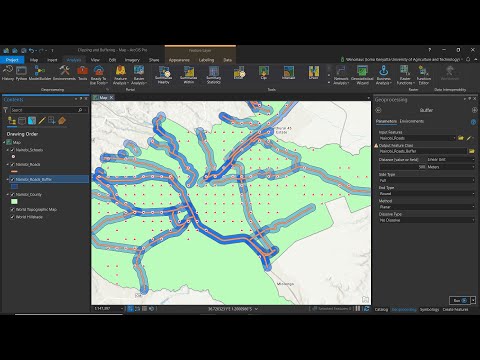Open the Environments tab in Buffer tool

pyautogui.click(x=412, y=121)
